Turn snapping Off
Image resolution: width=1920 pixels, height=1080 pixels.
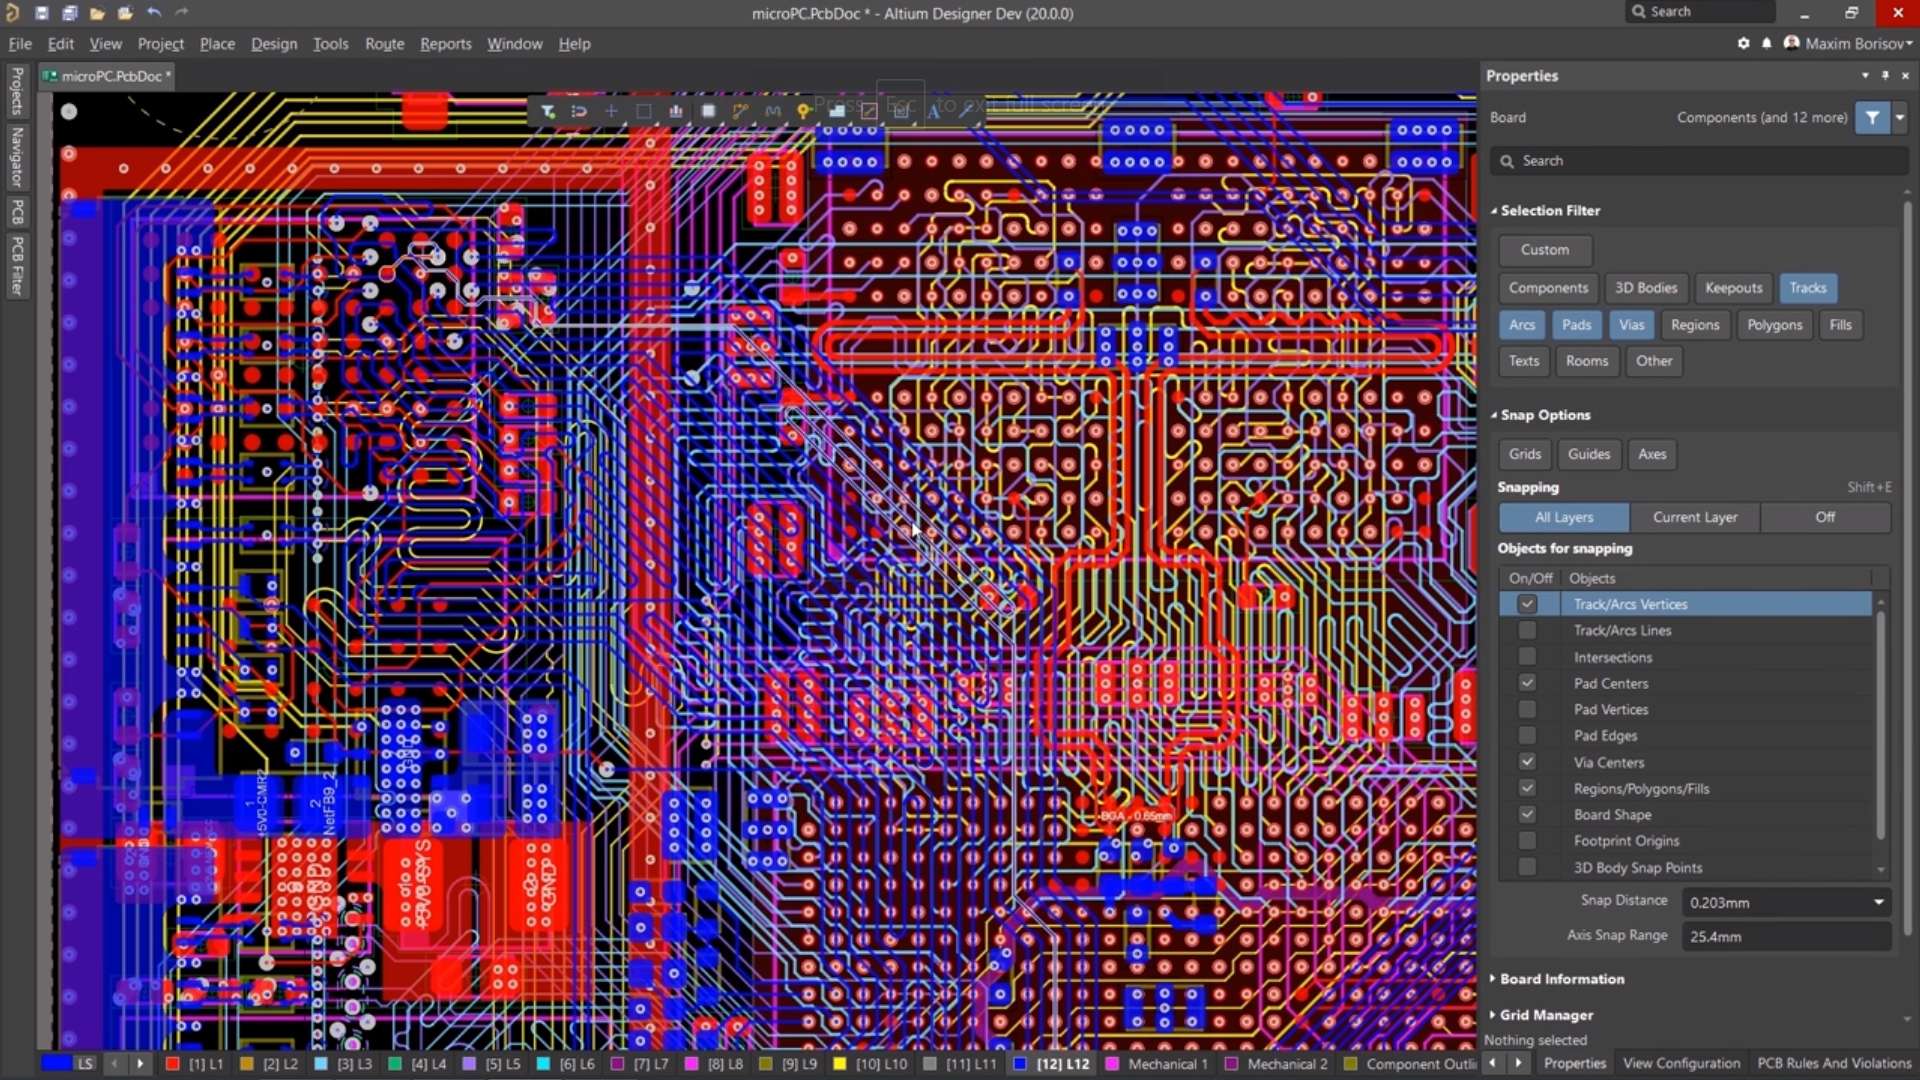click(x=1825, y=517)
